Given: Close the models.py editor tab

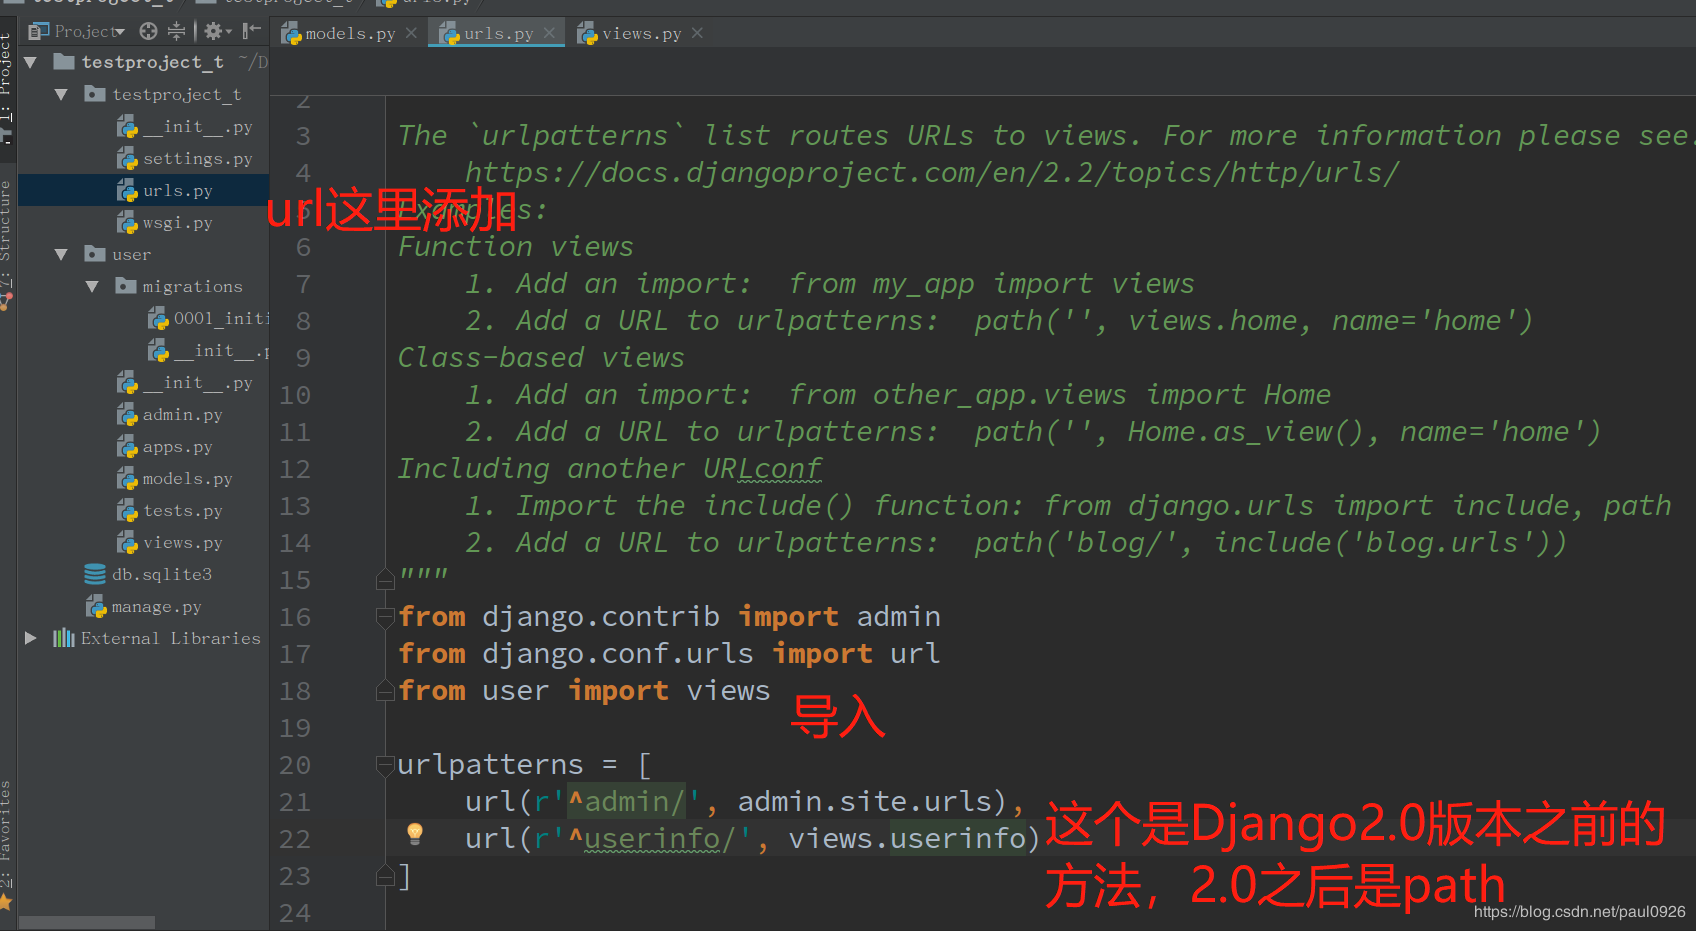Looking at the screenshot, I should [x=410, y=33].
